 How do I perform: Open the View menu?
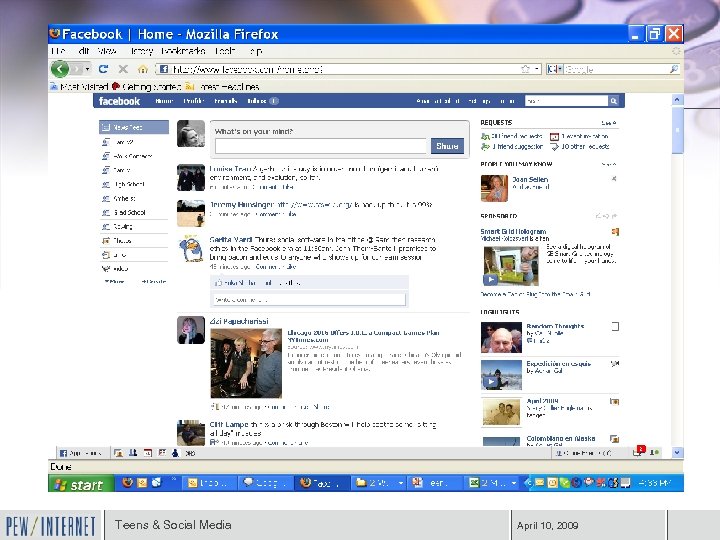coord(107,51)
